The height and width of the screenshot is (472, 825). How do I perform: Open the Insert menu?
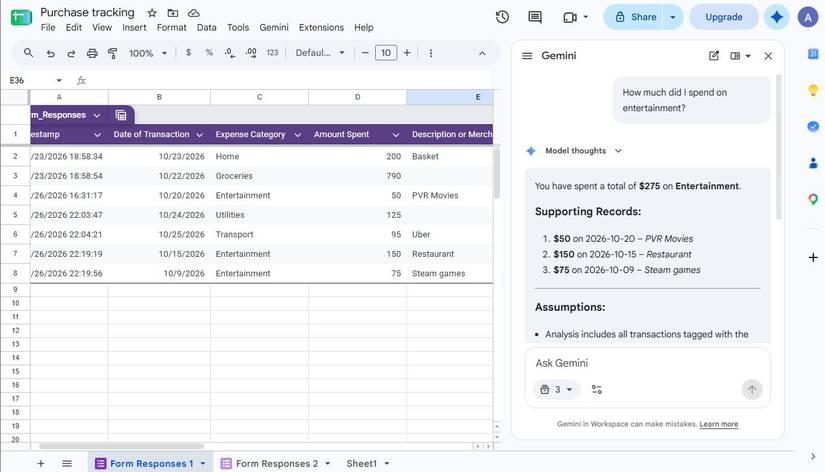click(x=134, y=27)
